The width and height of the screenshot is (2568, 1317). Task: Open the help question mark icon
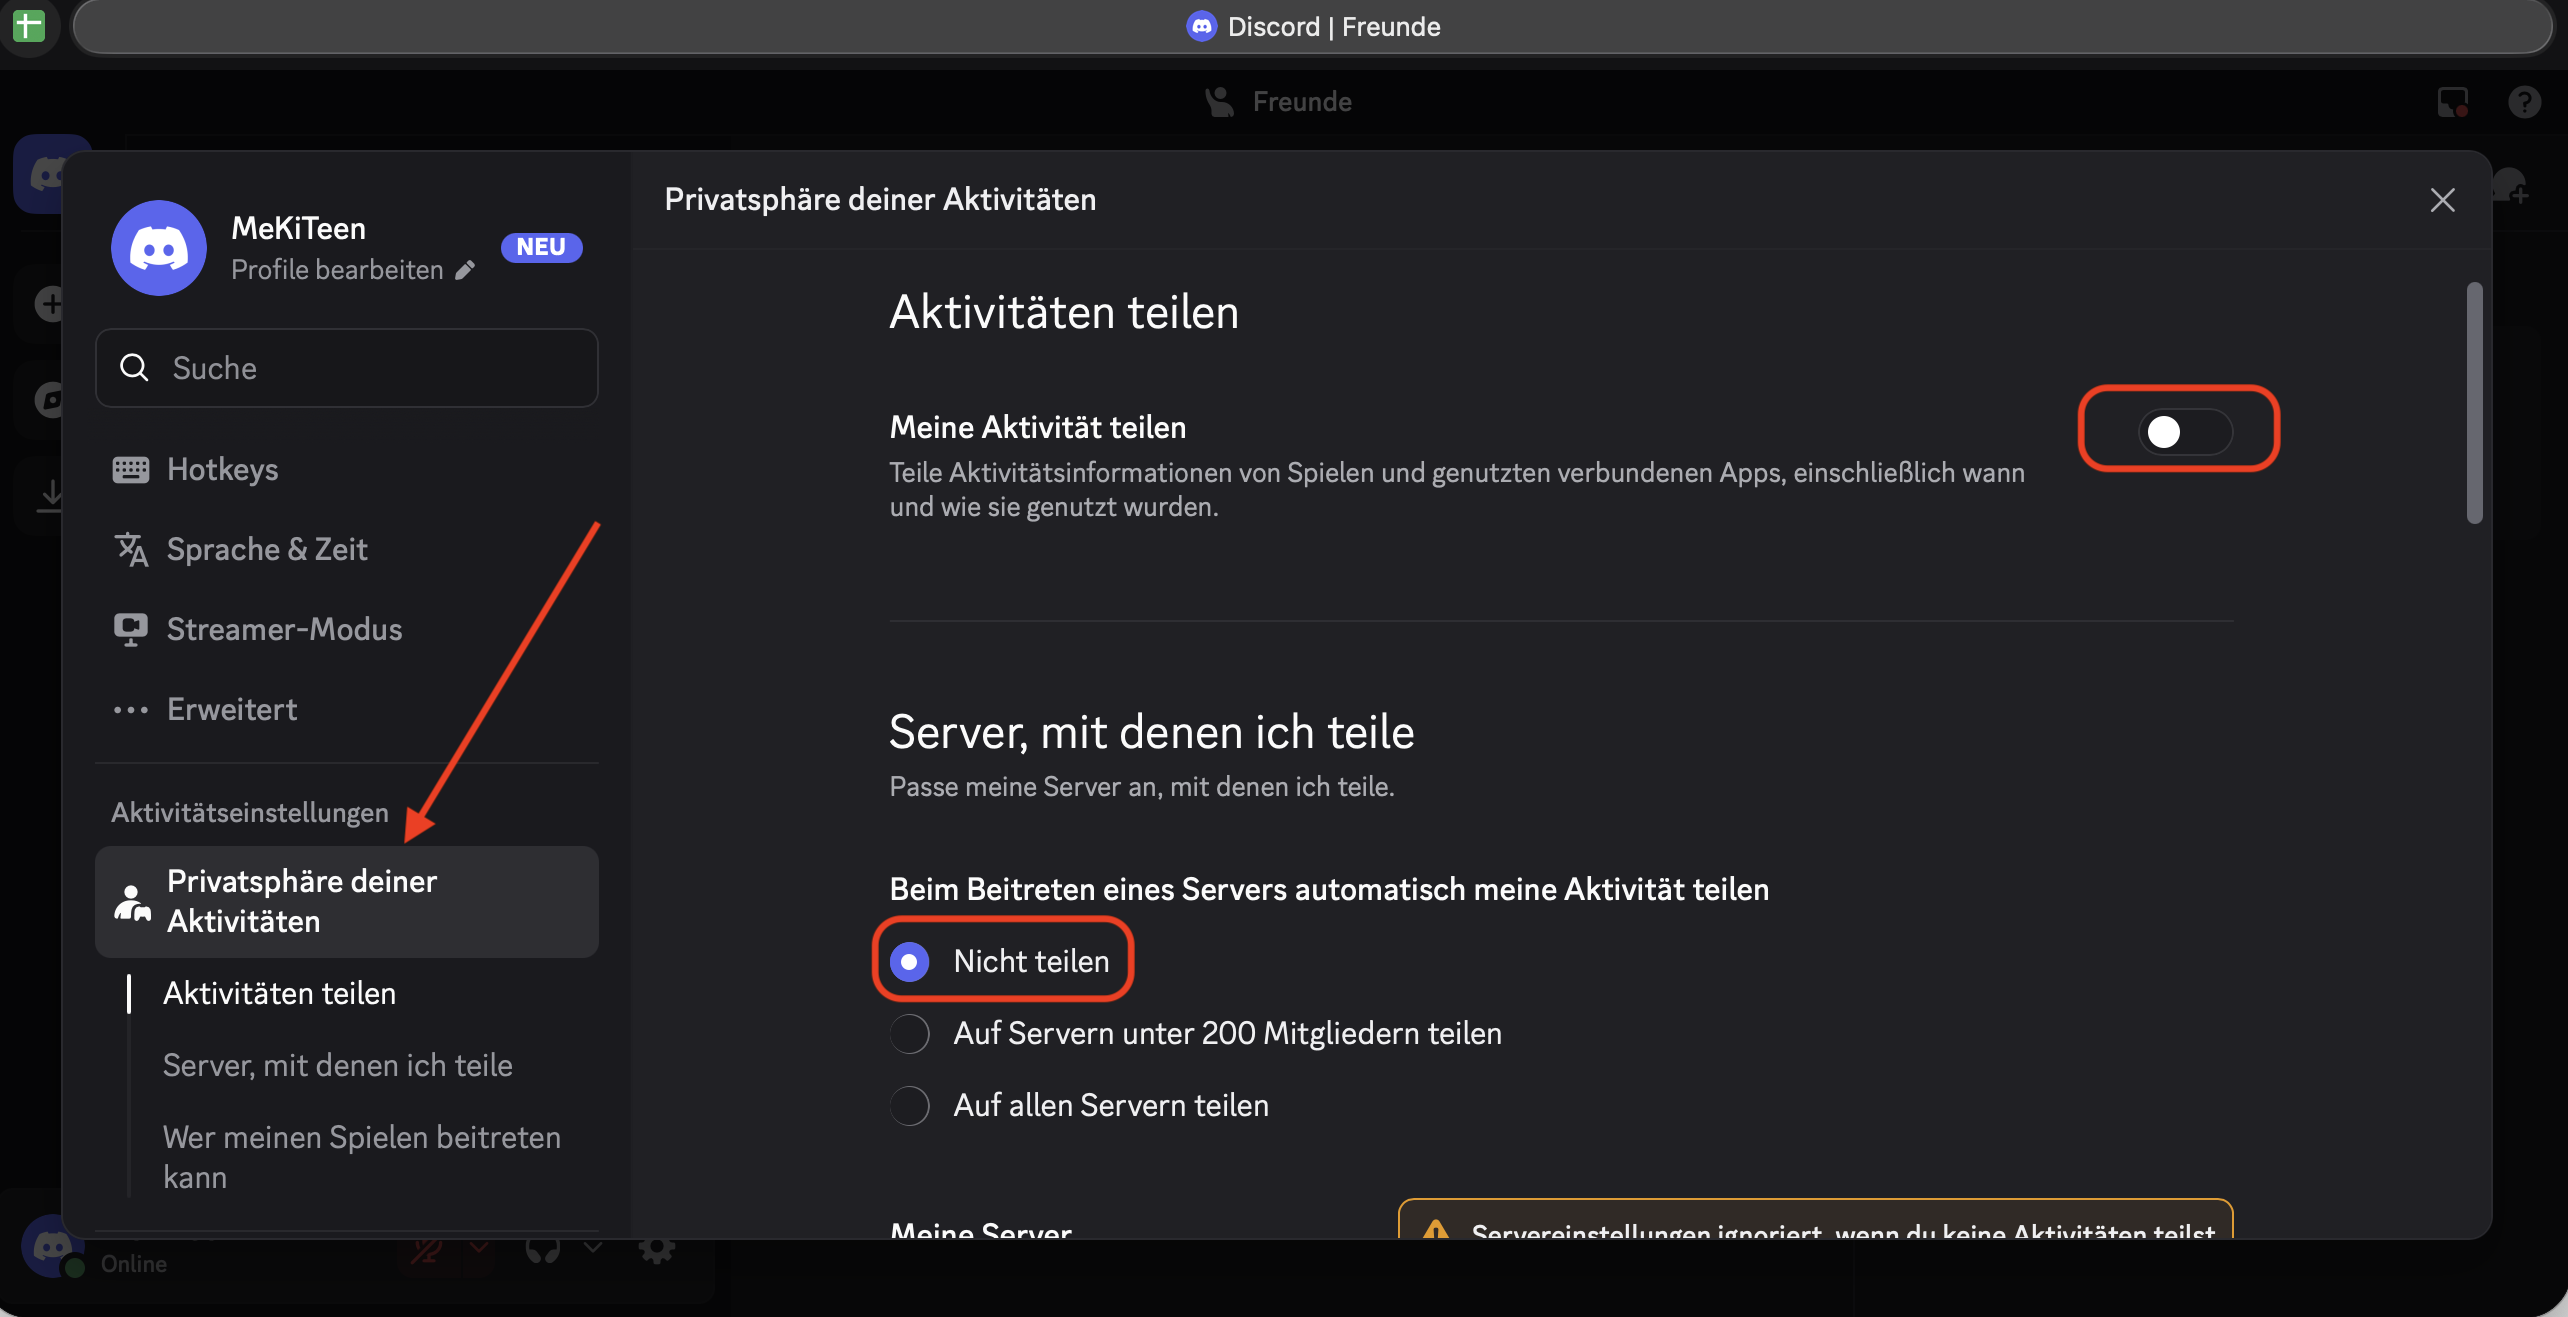(x=2524, y=102)
